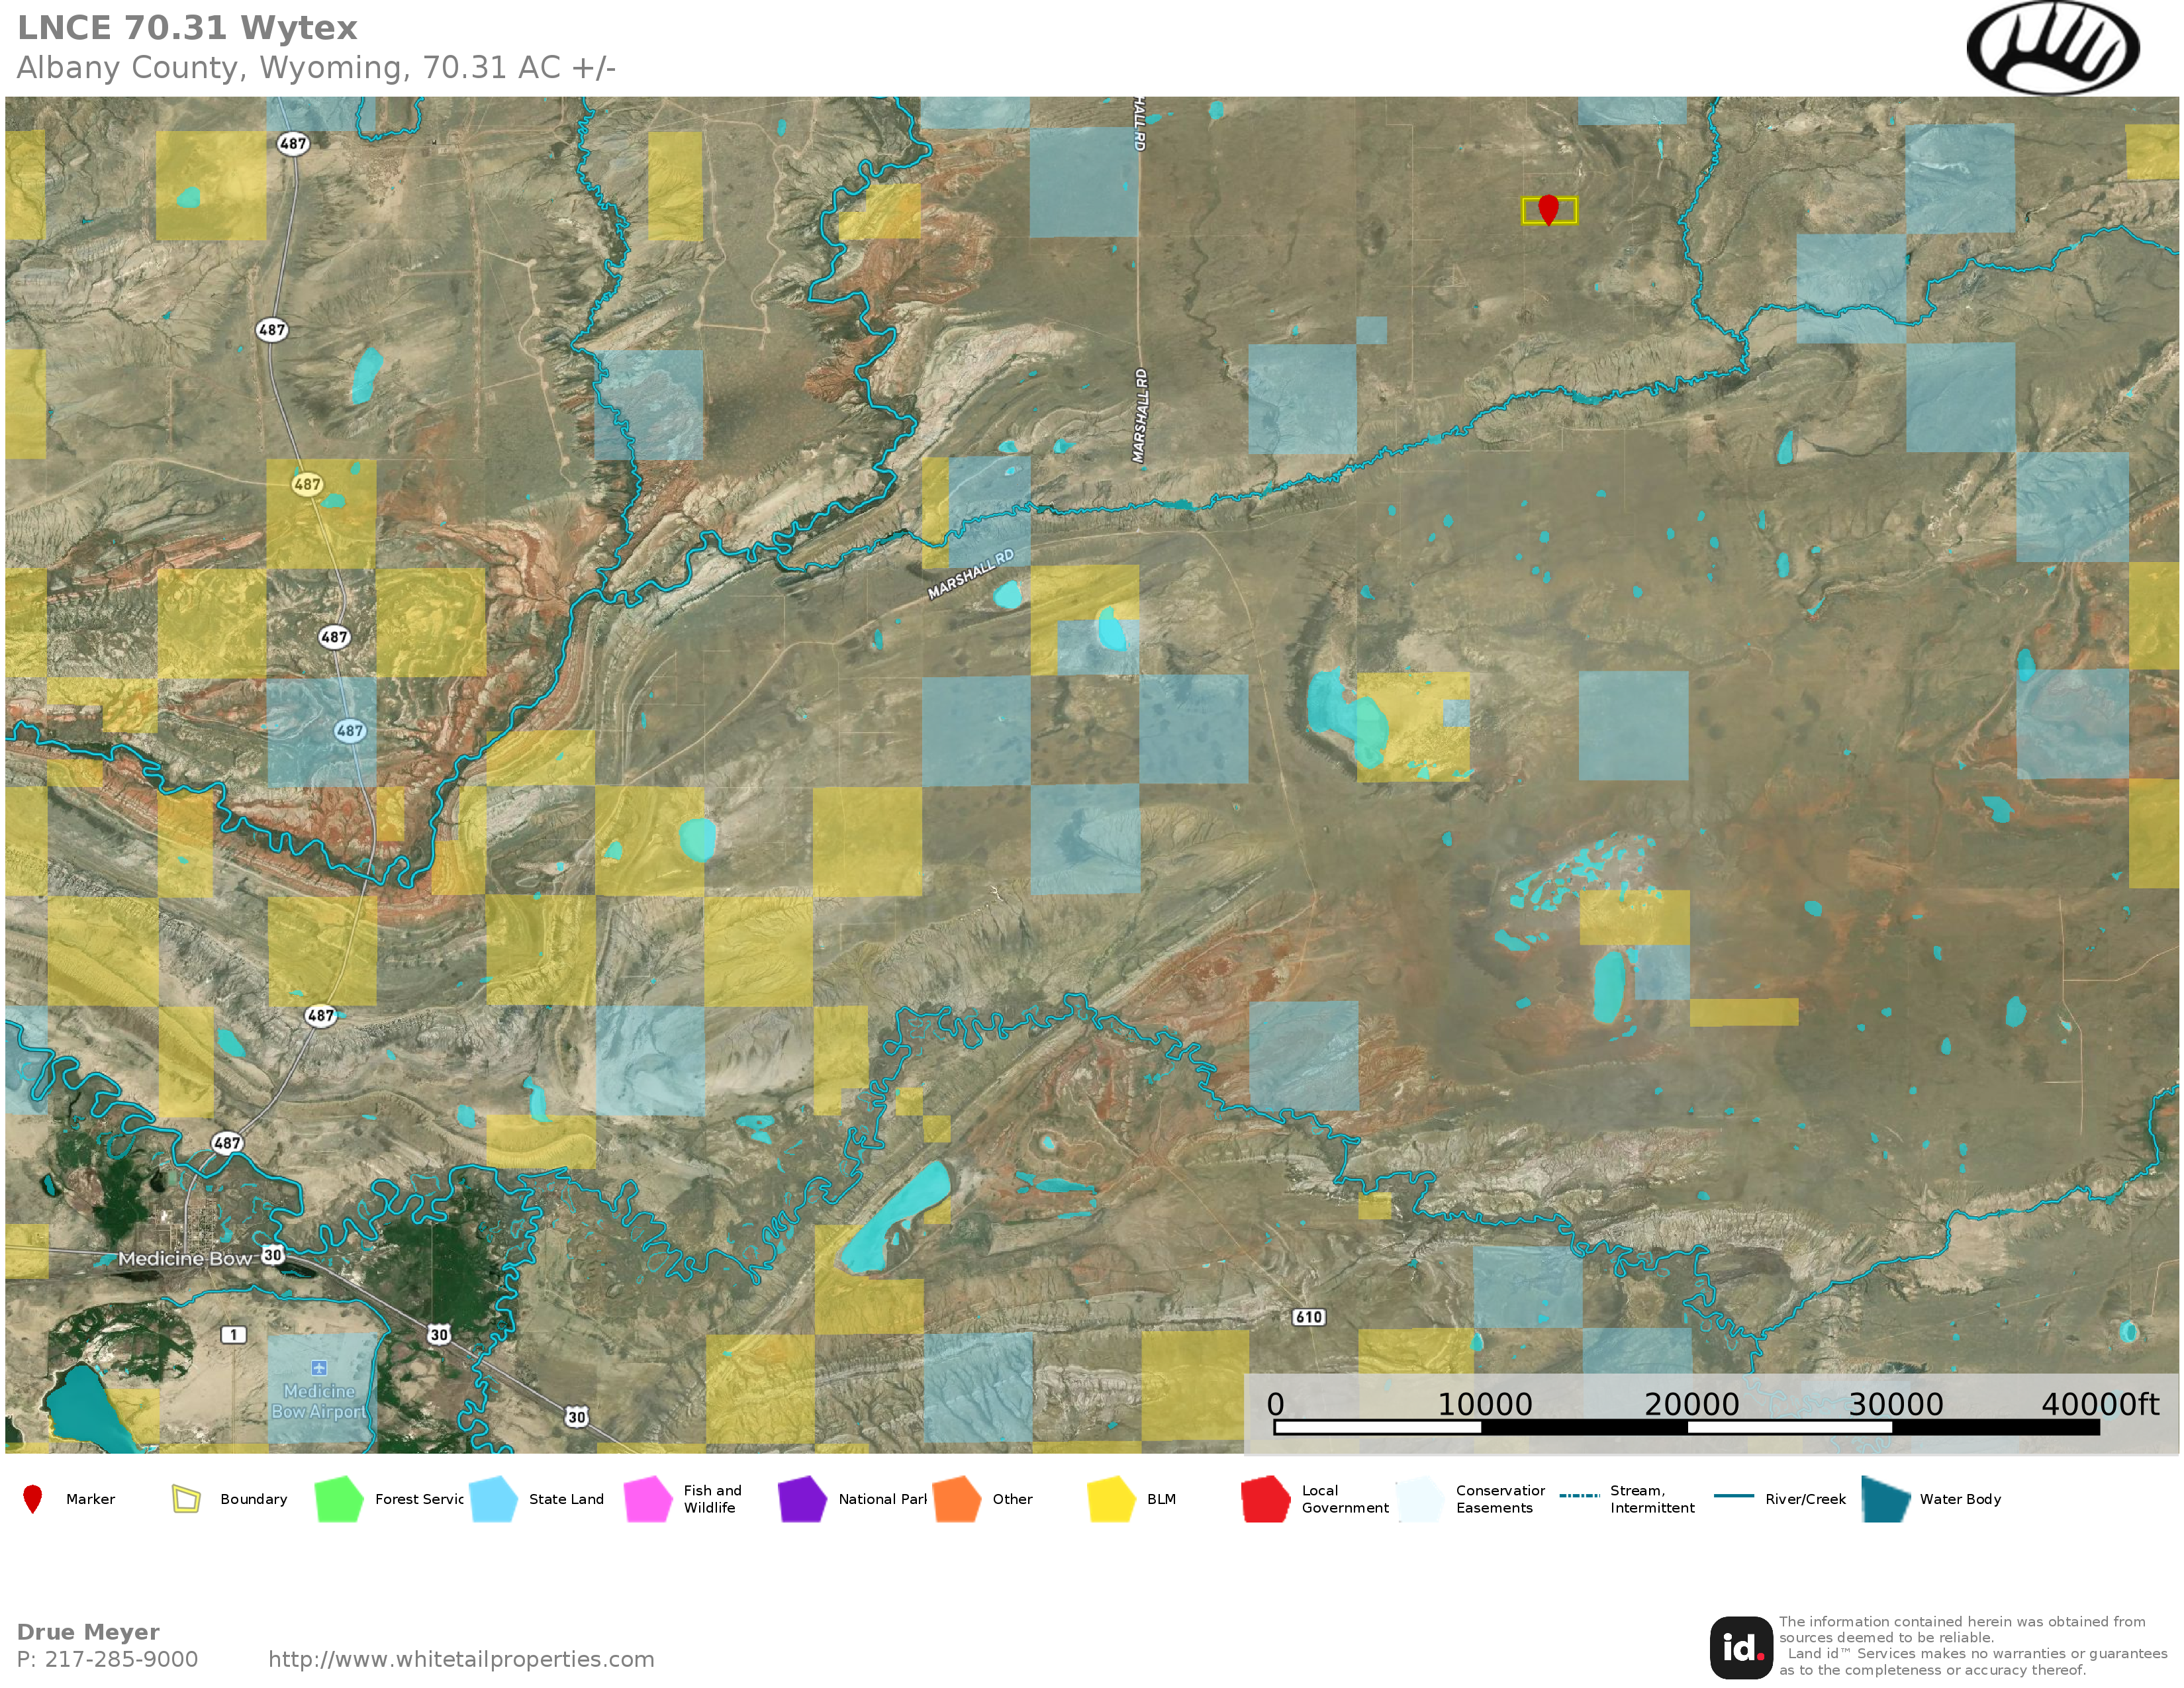Screen dimensions: 2184x1688
Task: Click the red Local Government legend swatch
Action: coord(1265,1499)
